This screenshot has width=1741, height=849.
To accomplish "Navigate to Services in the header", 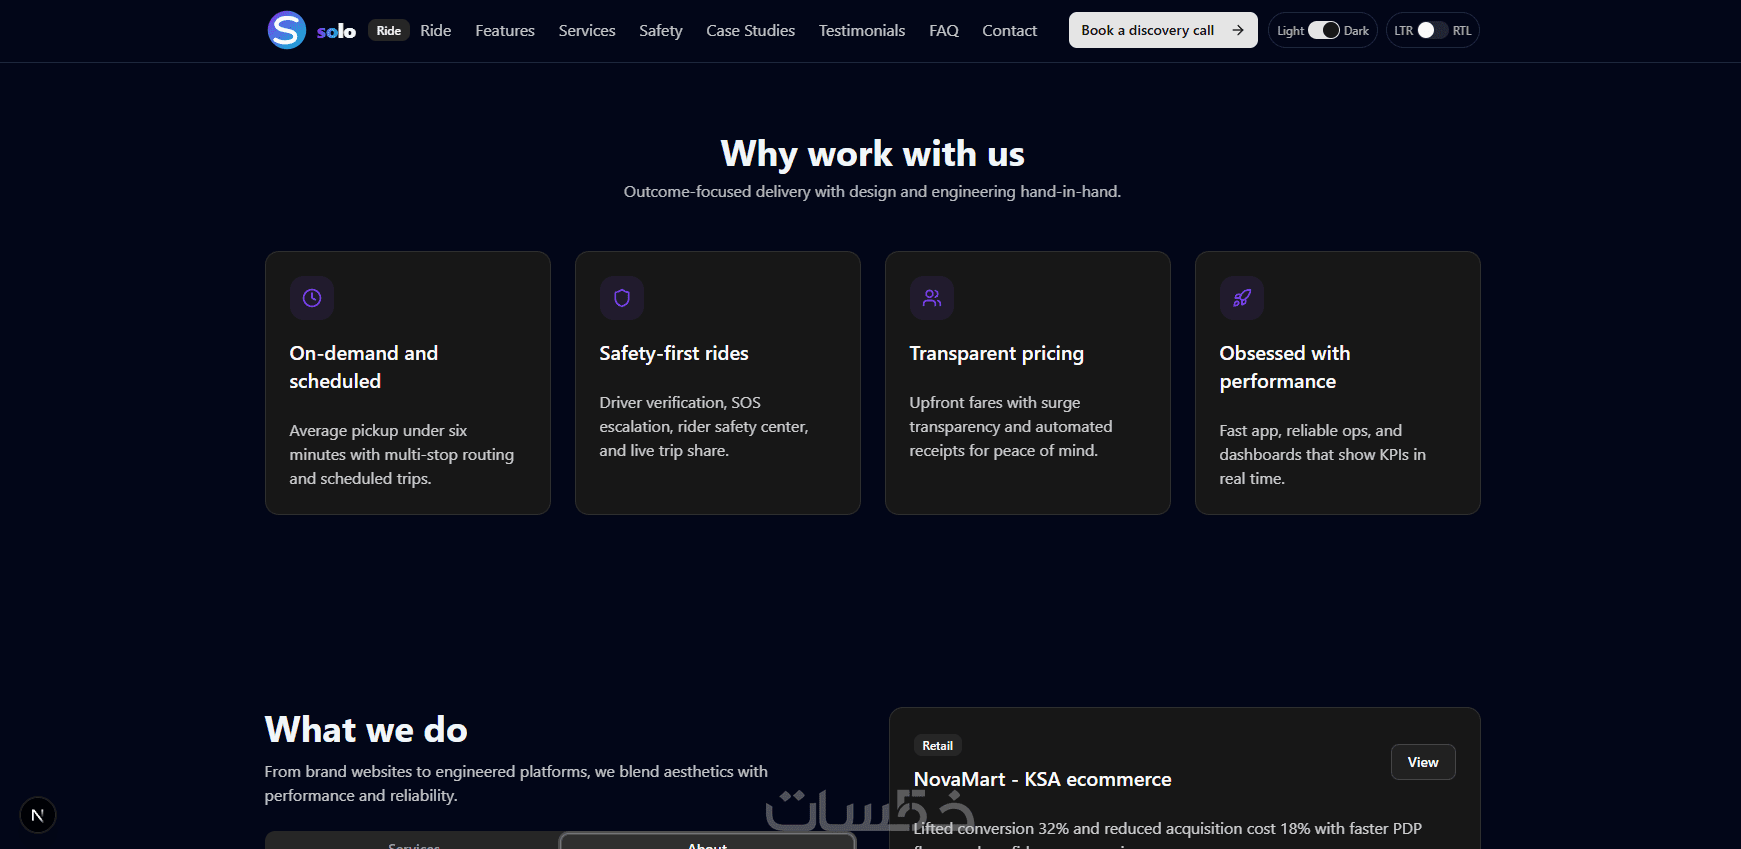I will (587, 30).
